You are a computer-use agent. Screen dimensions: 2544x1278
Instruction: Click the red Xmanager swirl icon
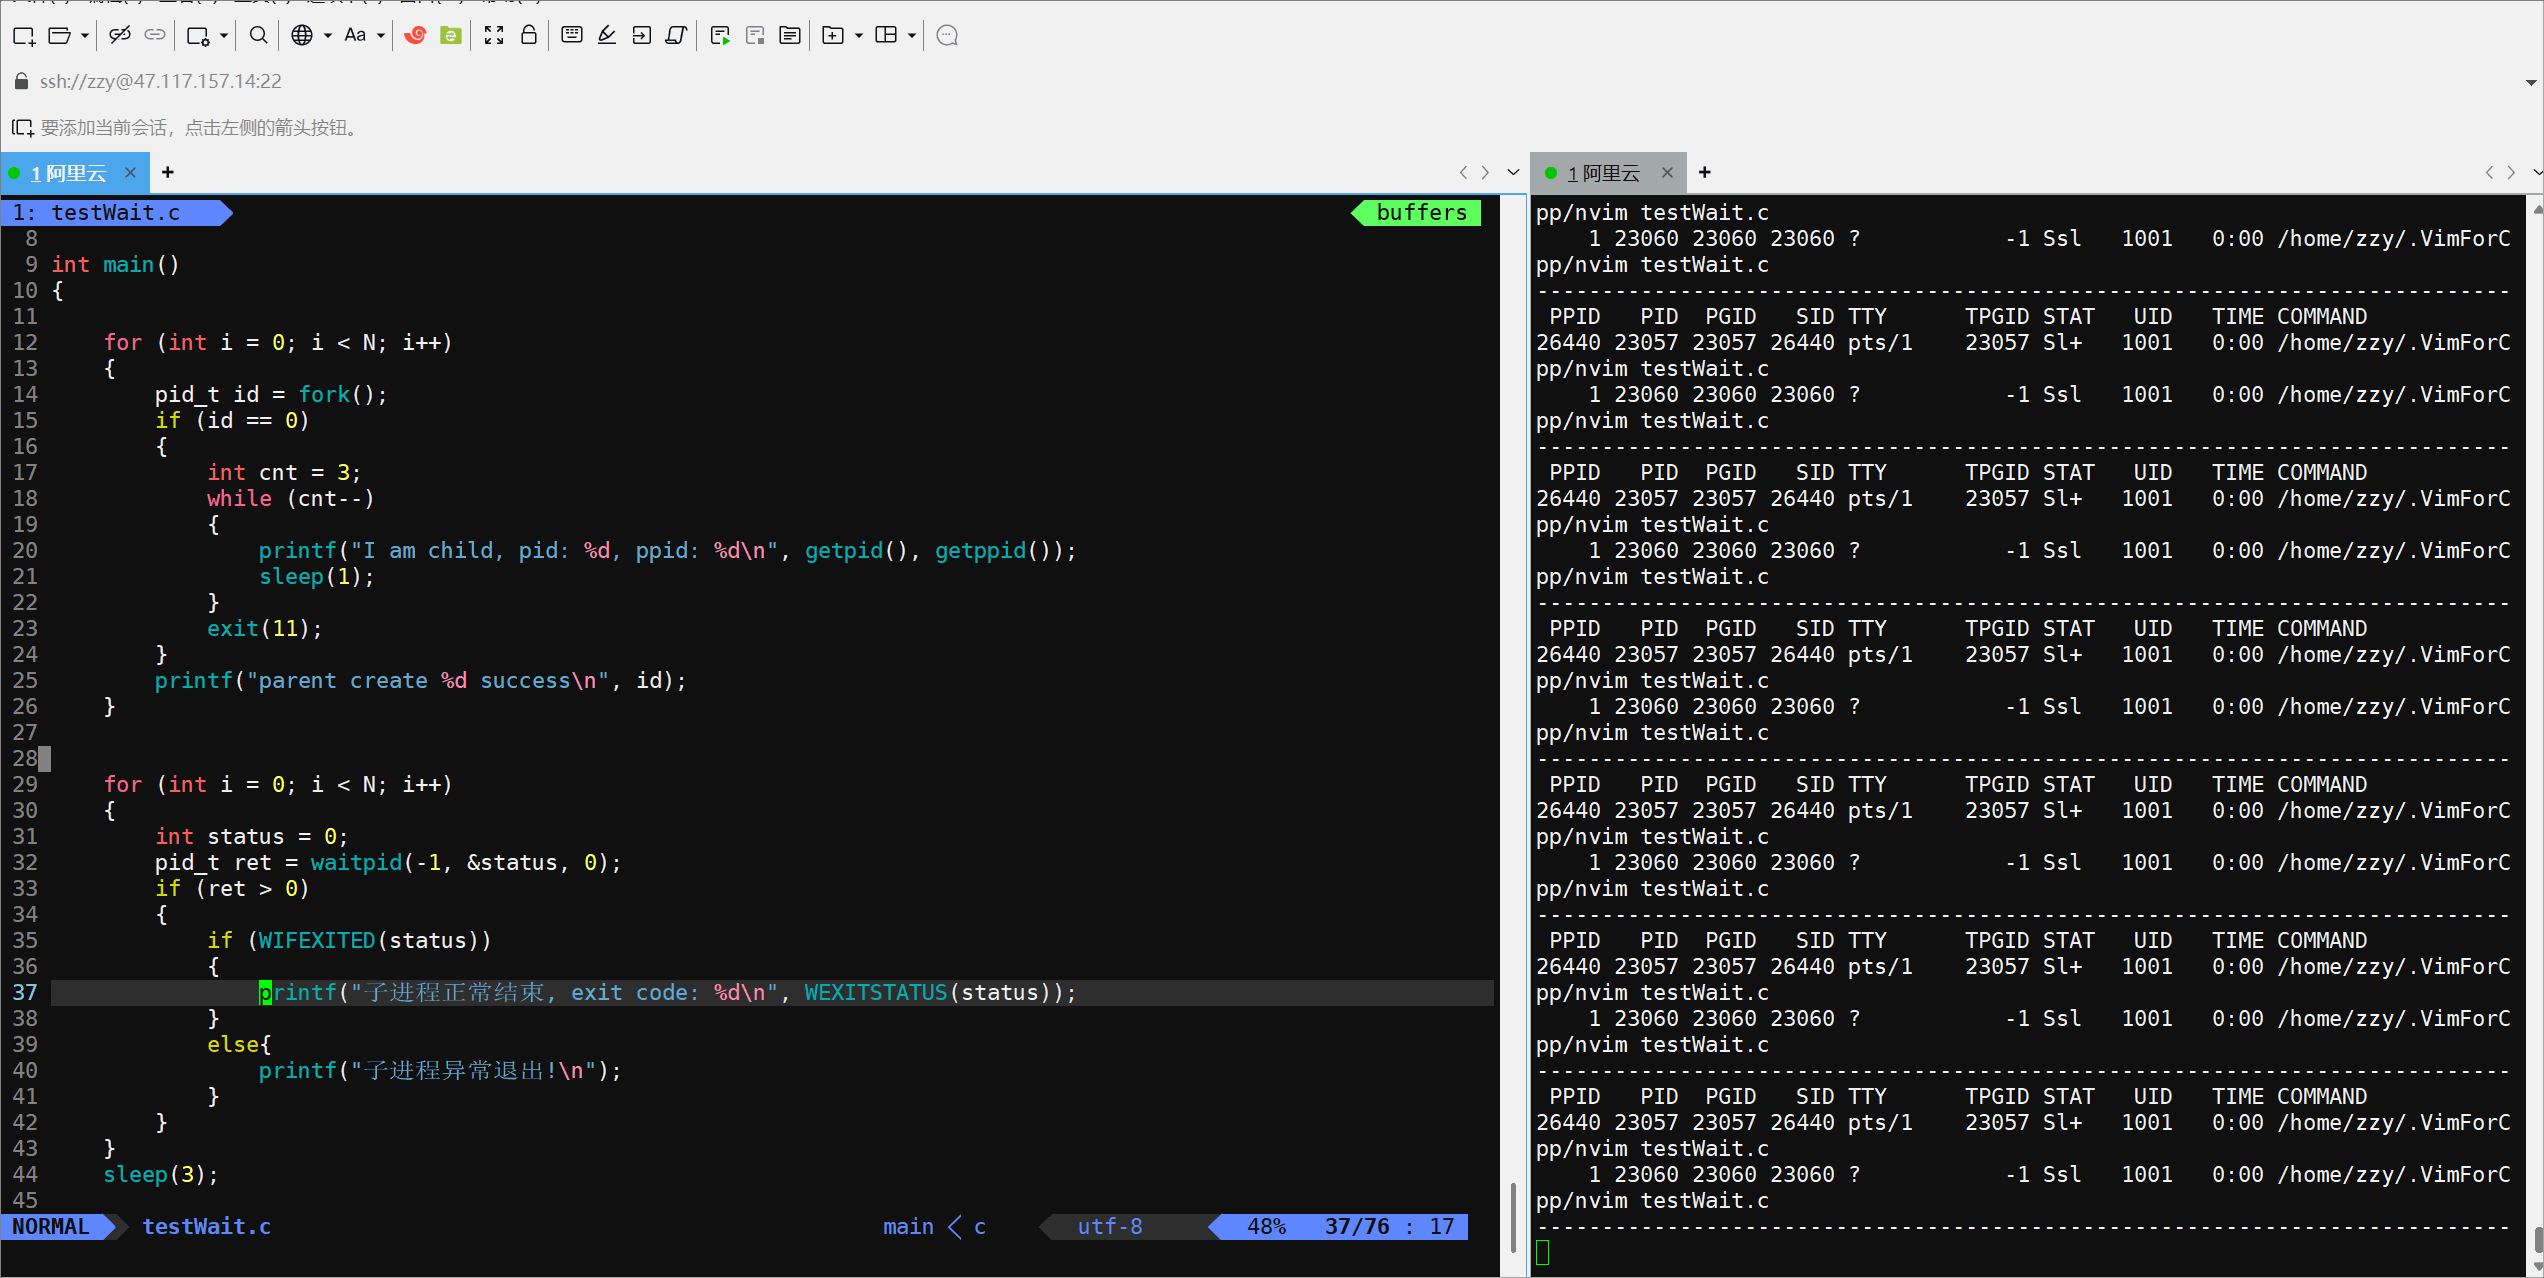coord(415,36)
